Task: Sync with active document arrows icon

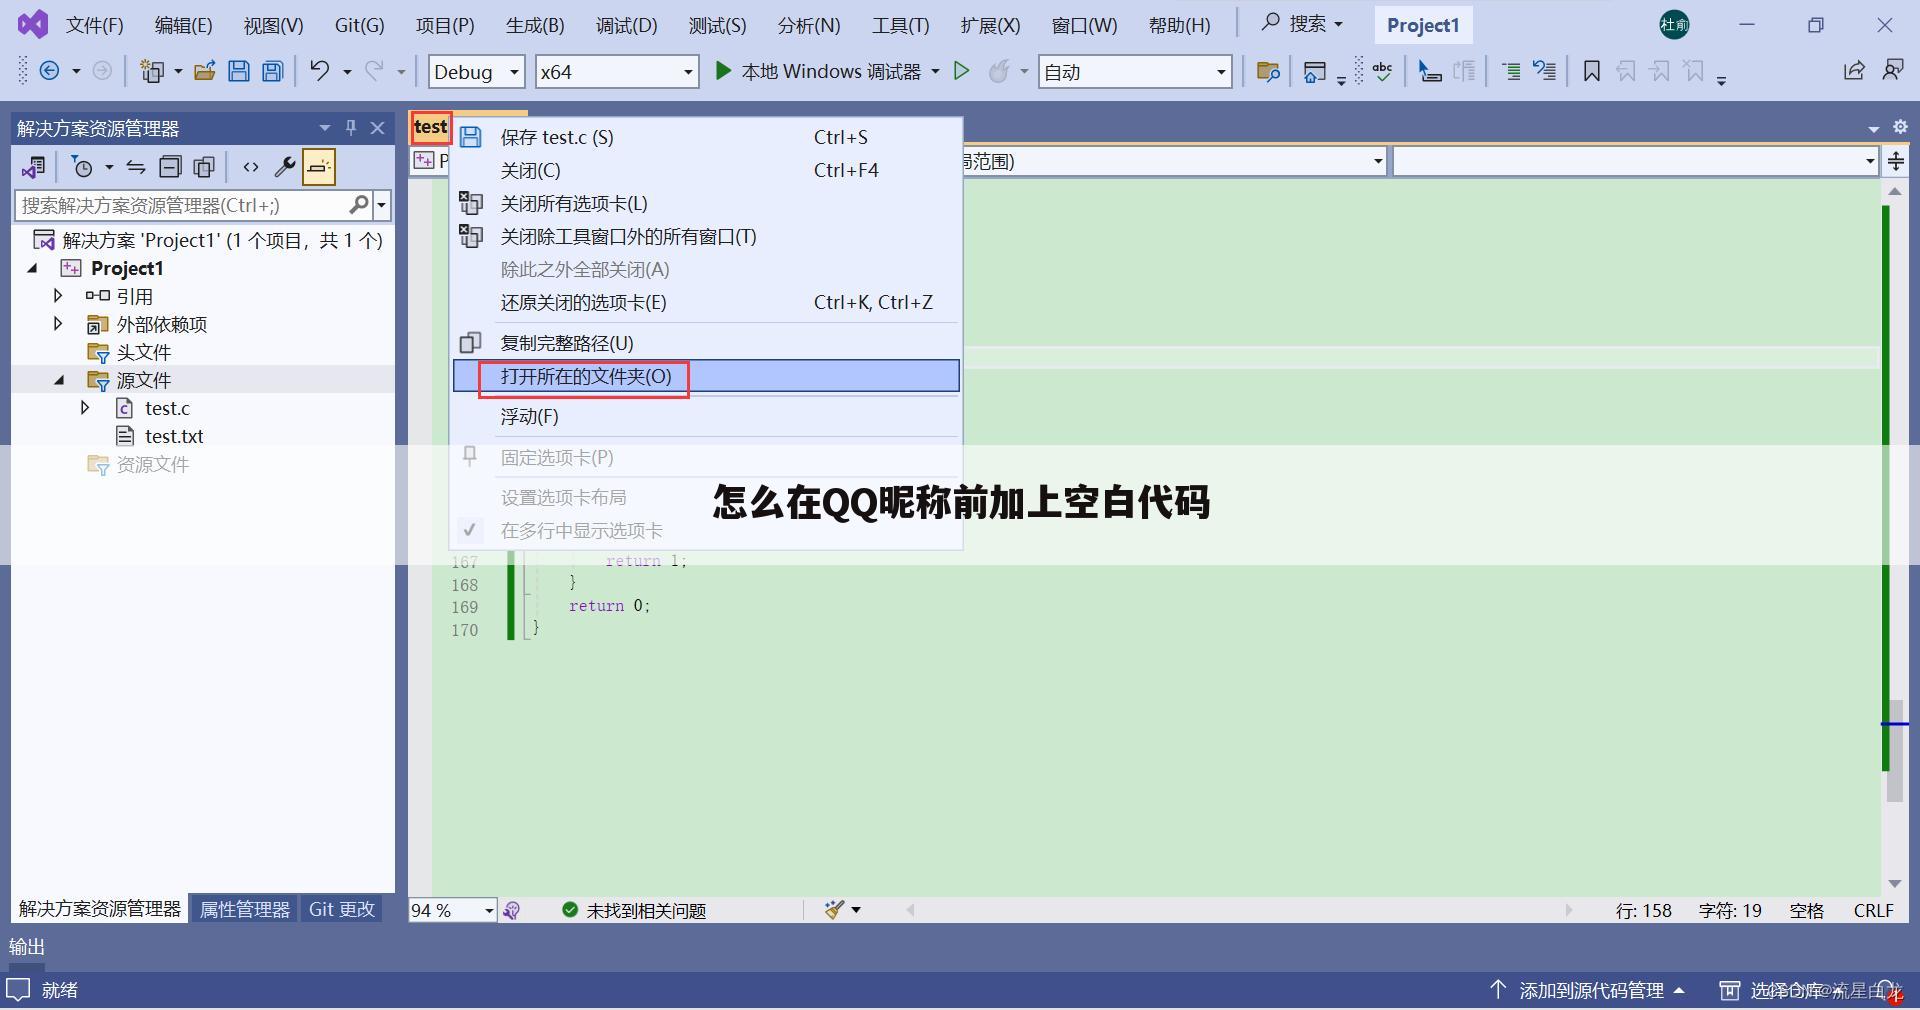Action: point(136,167)
